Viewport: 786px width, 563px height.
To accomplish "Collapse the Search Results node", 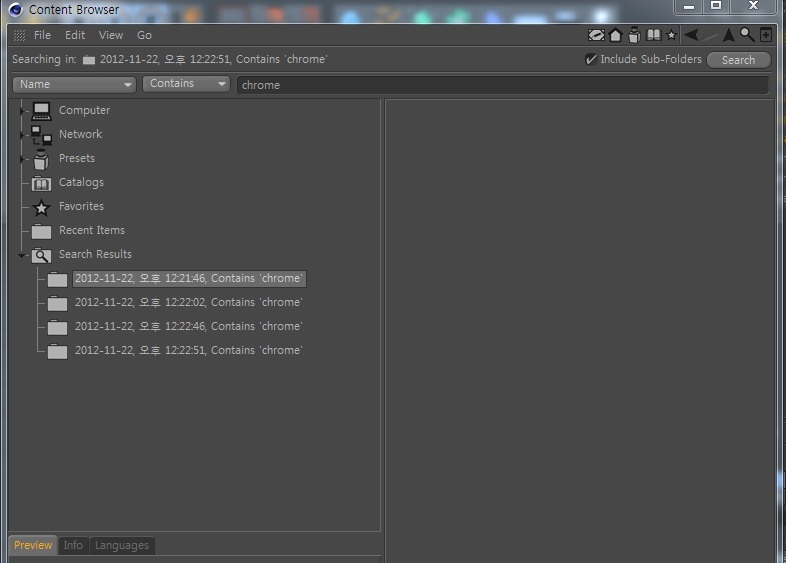I will point(22,255).
